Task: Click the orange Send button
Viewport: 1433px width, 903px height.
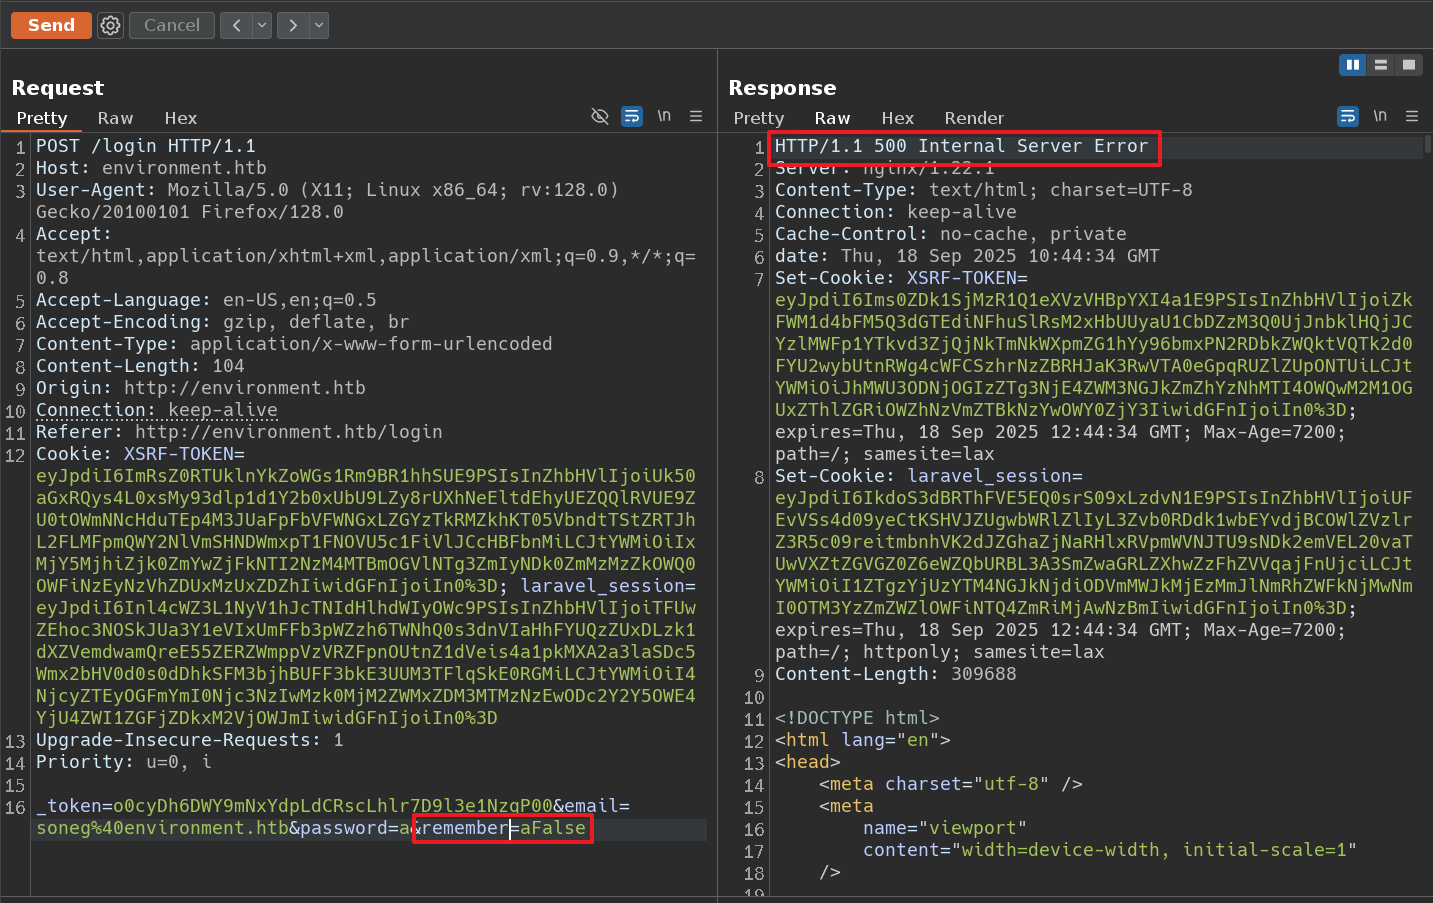Action: click(51, 25)
